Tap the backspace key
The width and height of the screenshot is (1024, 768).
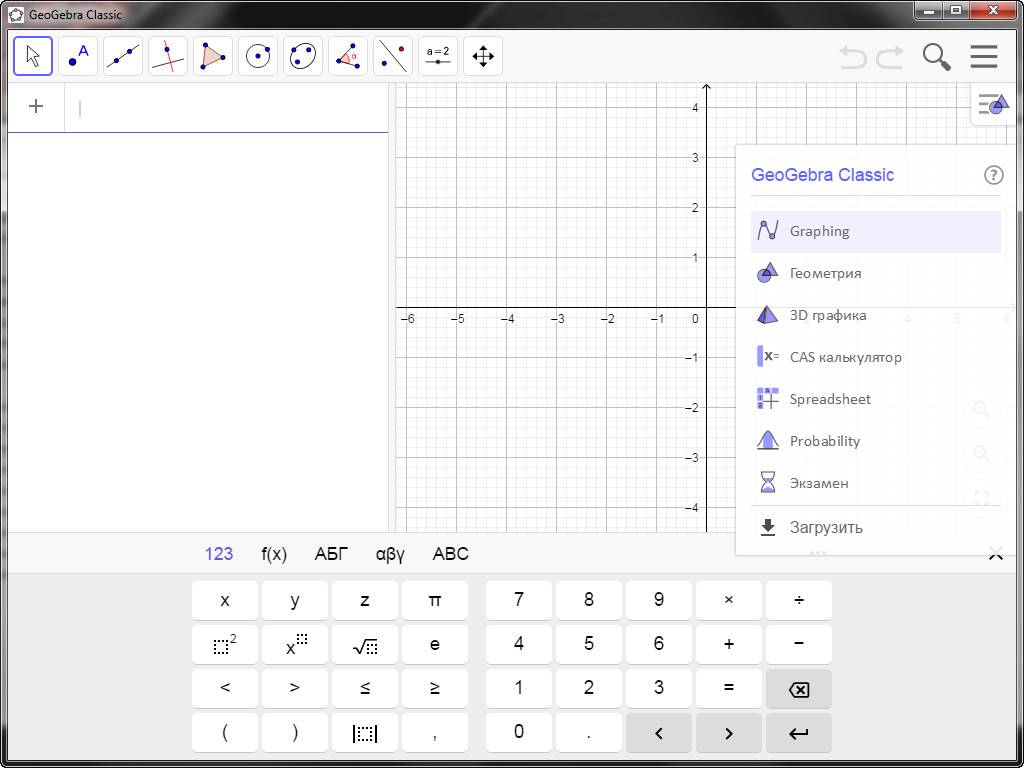coord(799,688)
